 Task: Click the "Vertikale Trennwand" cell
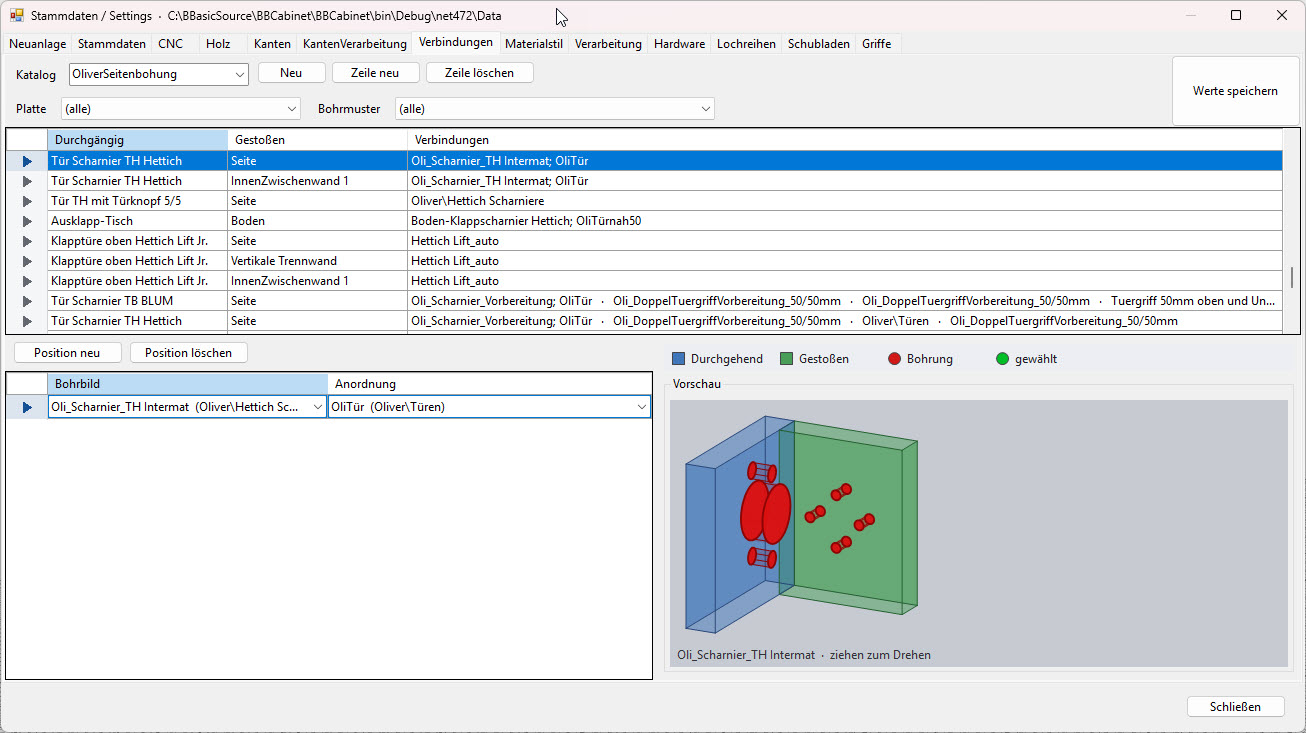coord(318,261)
